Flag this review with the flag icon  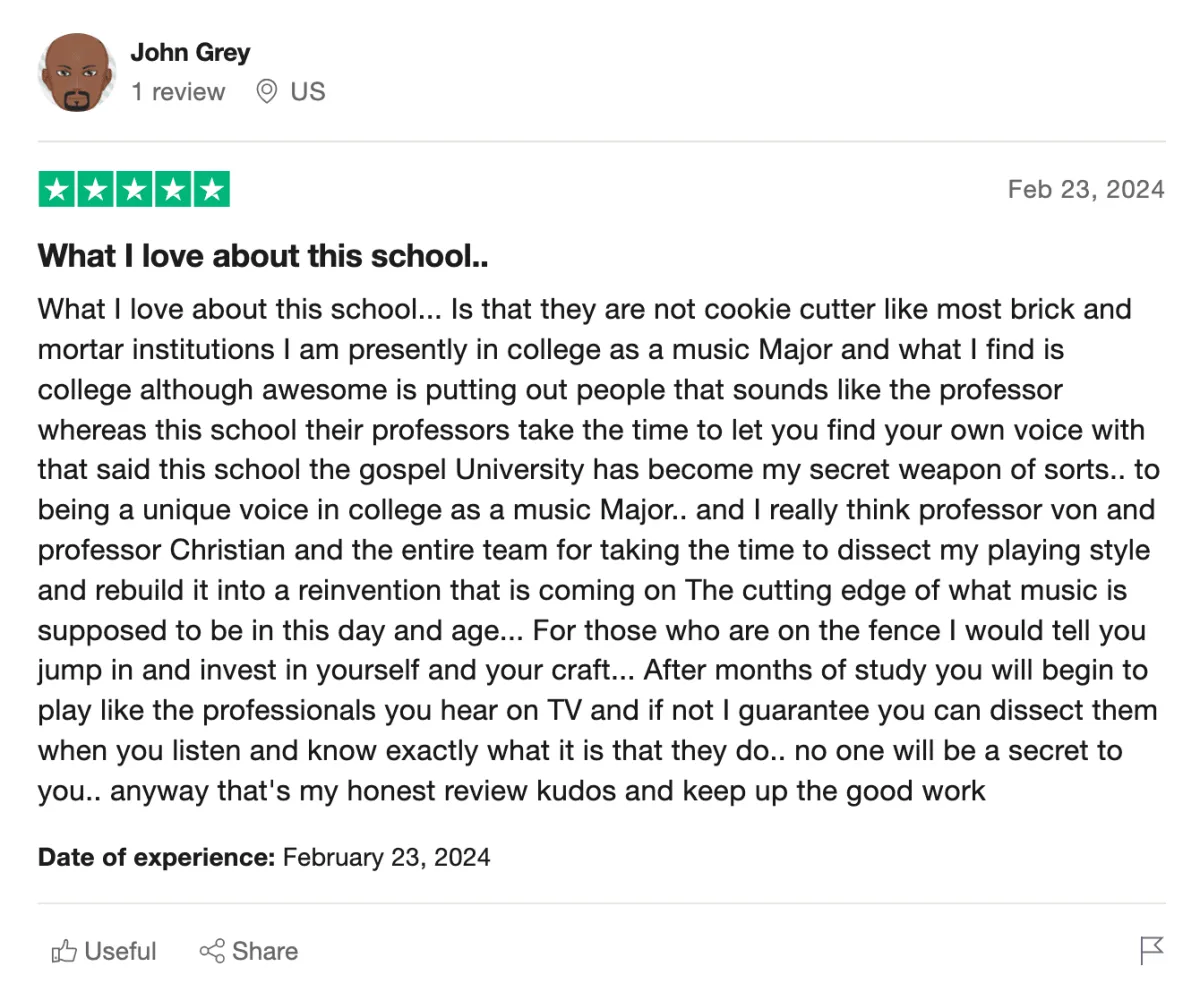pyautogui.click(x=1152, y=951)
